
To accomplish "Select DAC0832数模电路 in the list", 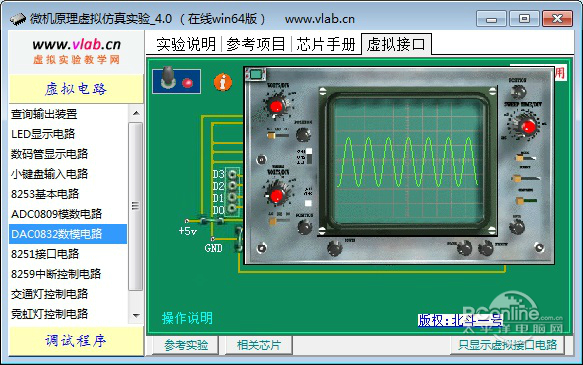I will tap(68, 234).
